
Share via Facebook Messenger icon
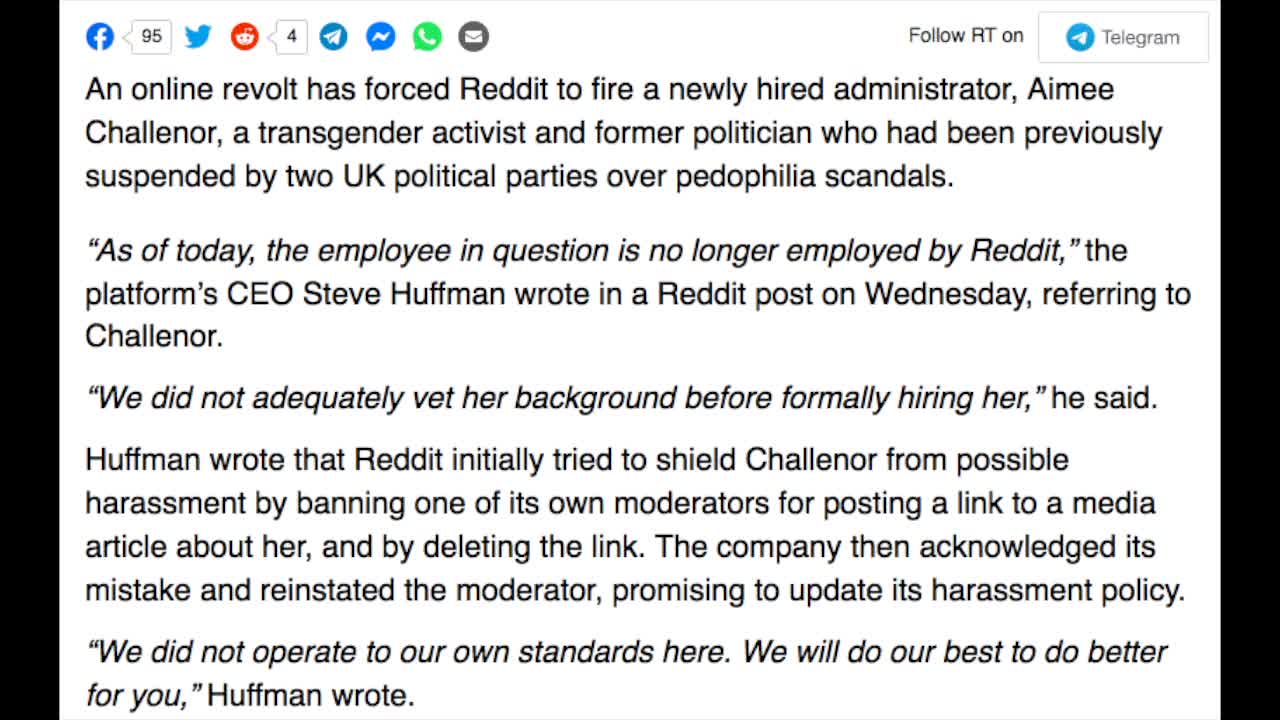380,37
